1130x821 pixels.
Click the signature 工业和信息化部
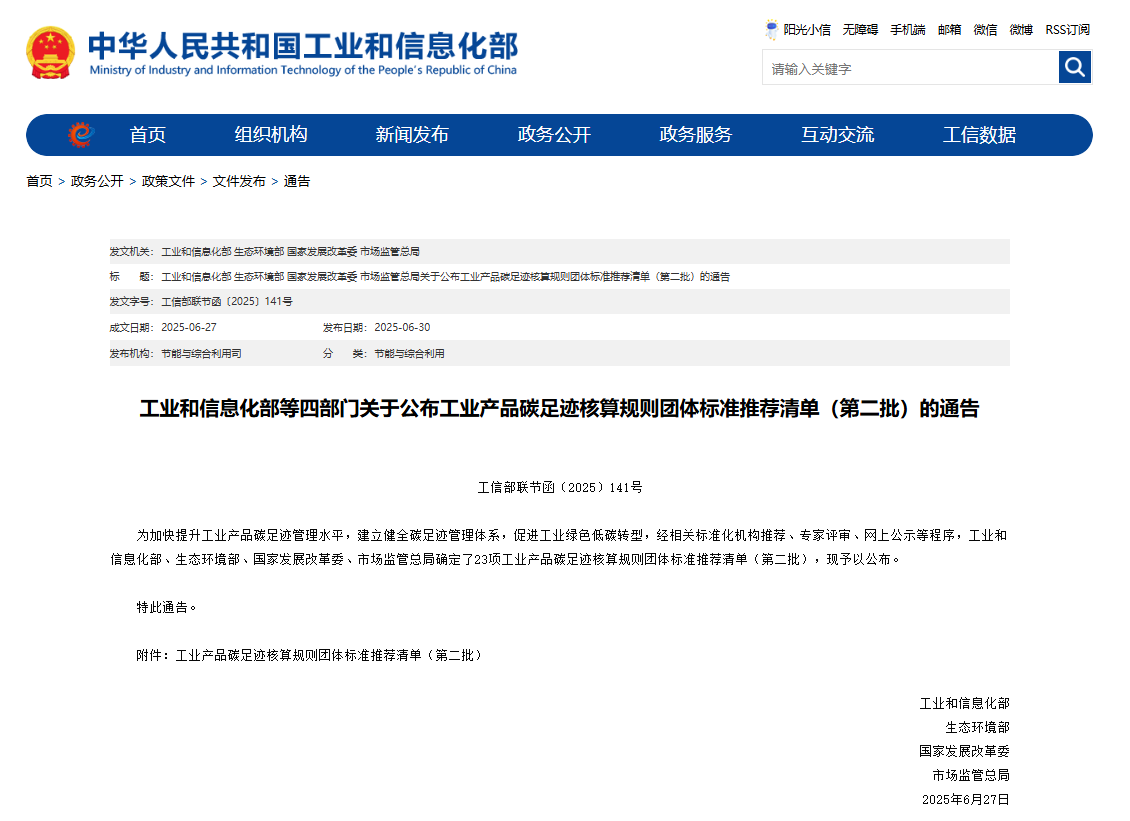pyautogui.click(x=964, y=703)
